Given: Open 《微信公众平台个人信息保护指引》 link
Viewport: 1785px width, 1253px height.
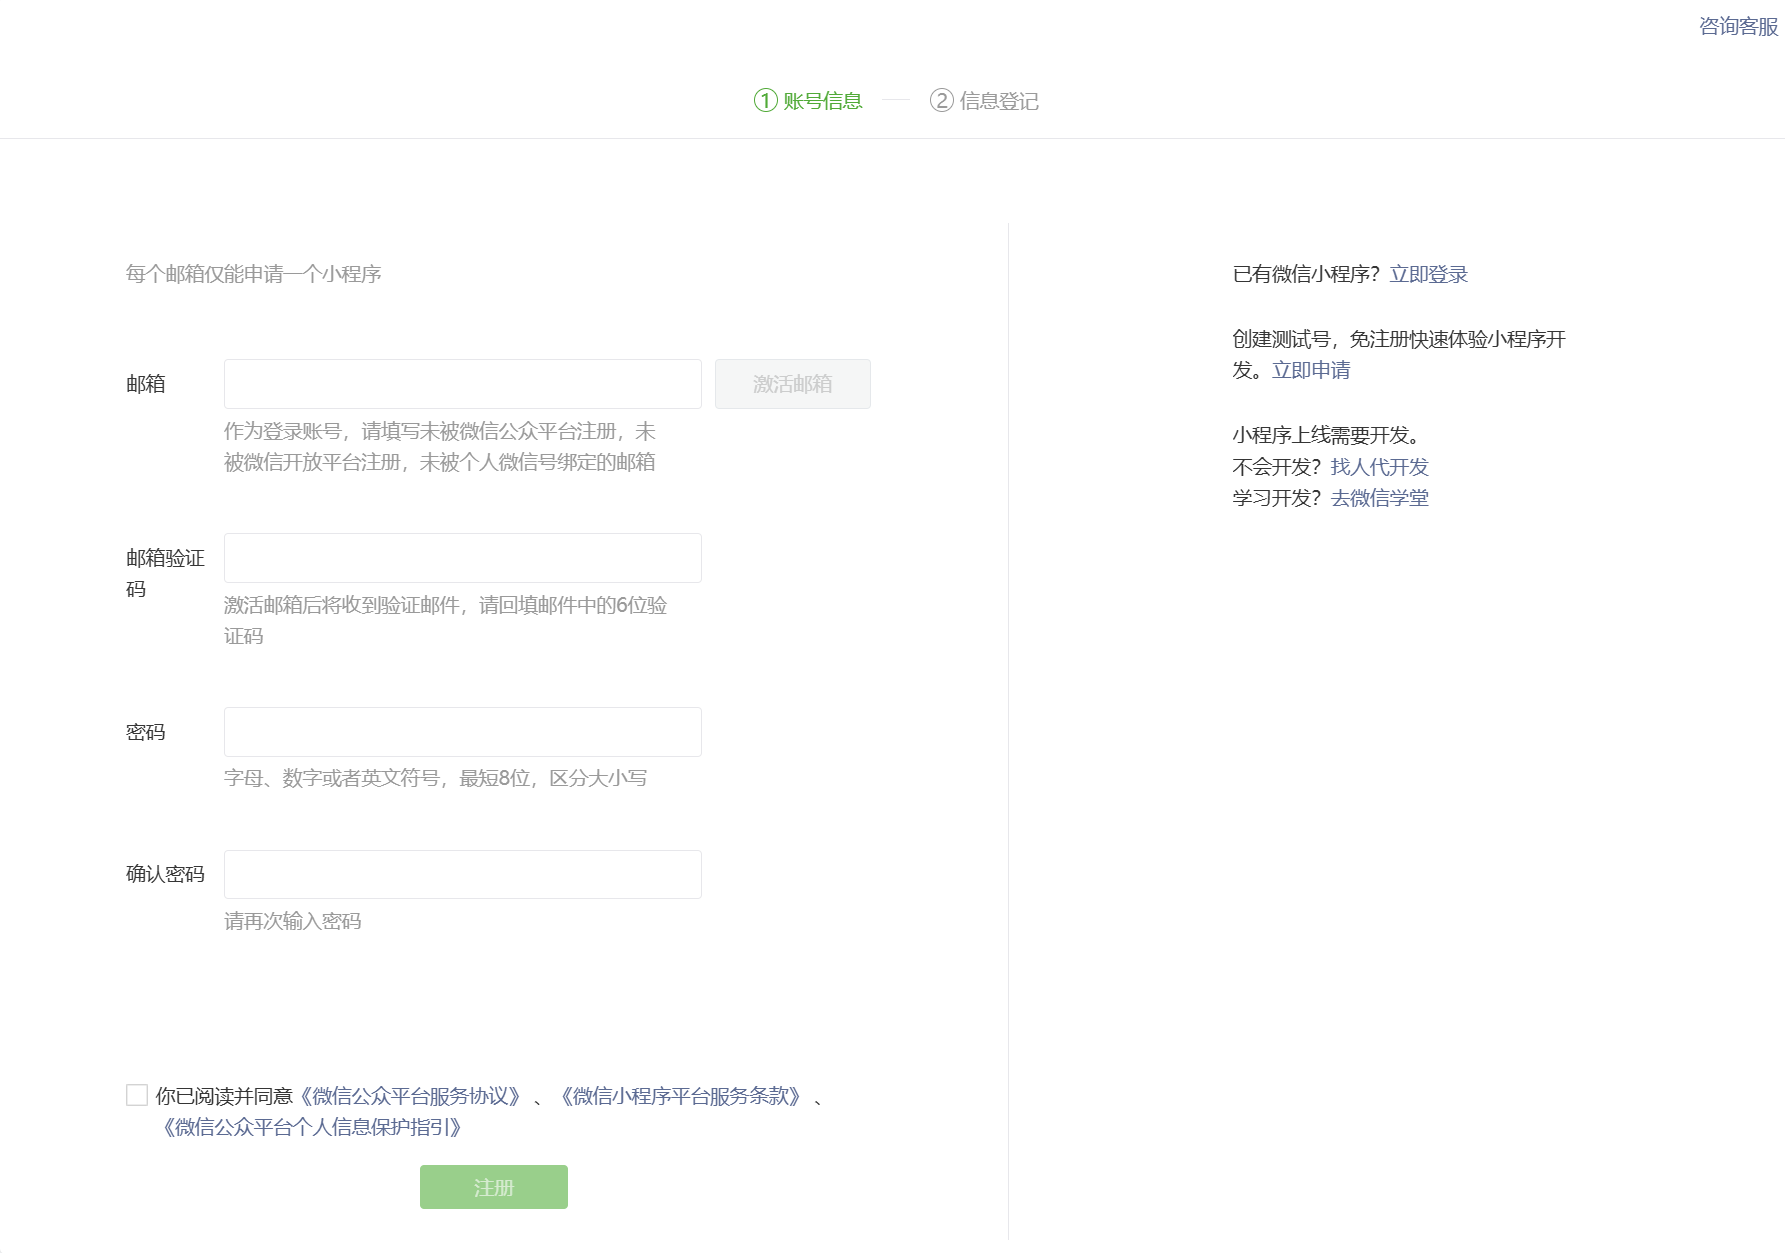Looking at the screenshot, I should coord(312,1128).
